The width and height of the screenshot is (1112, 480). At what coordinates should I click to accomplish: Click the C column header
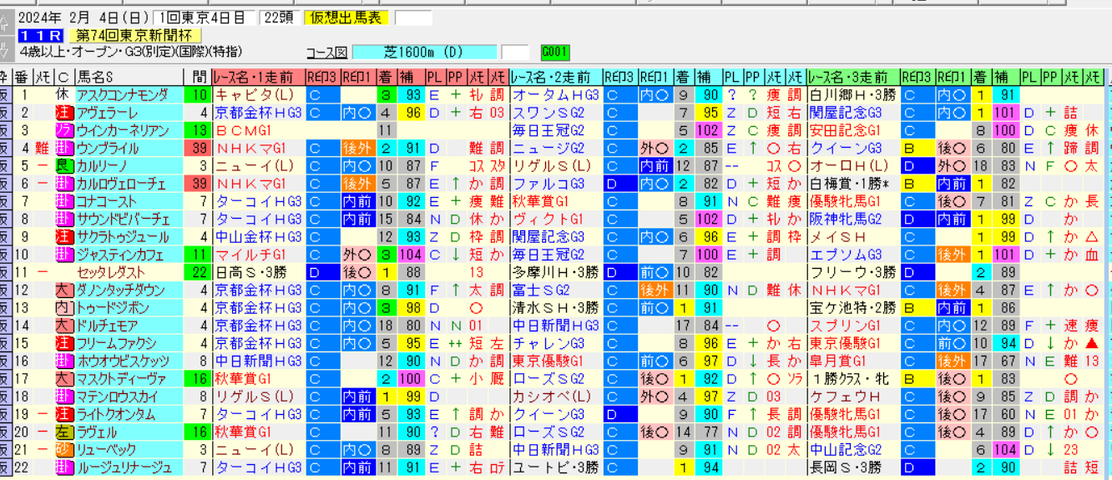[63, 77]
